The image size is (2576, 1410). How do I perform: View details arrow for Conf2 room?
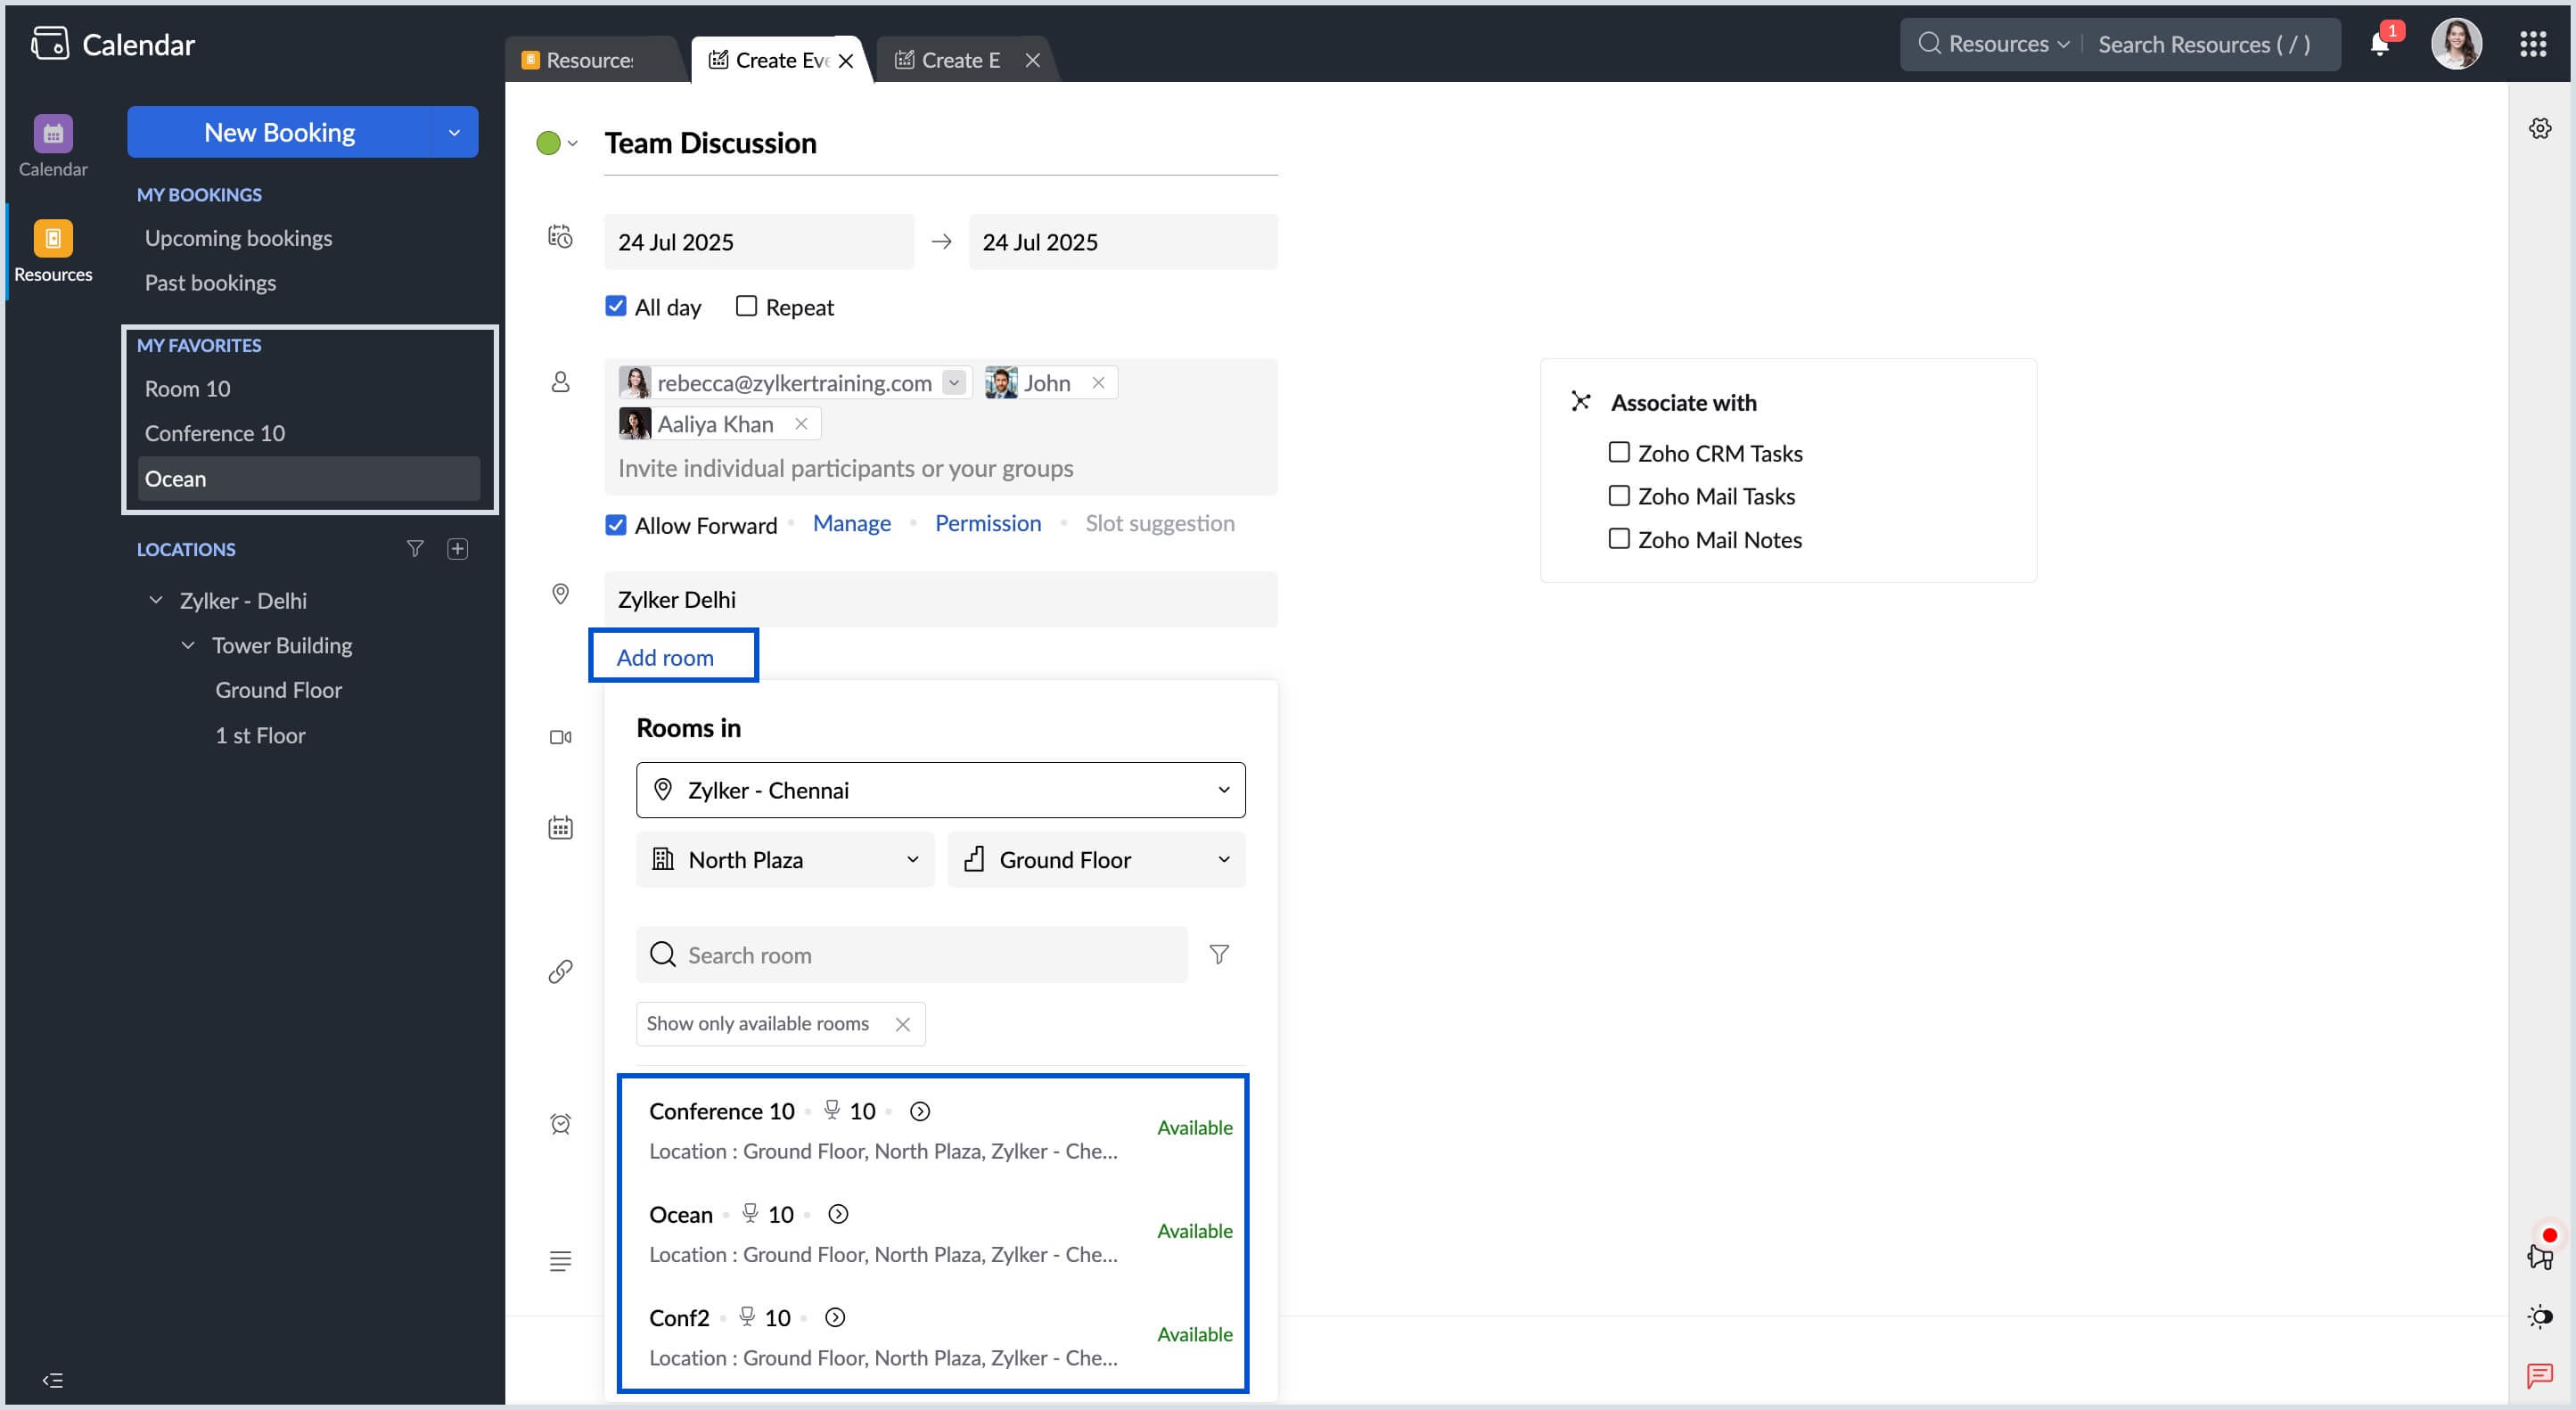[835, 1317]
